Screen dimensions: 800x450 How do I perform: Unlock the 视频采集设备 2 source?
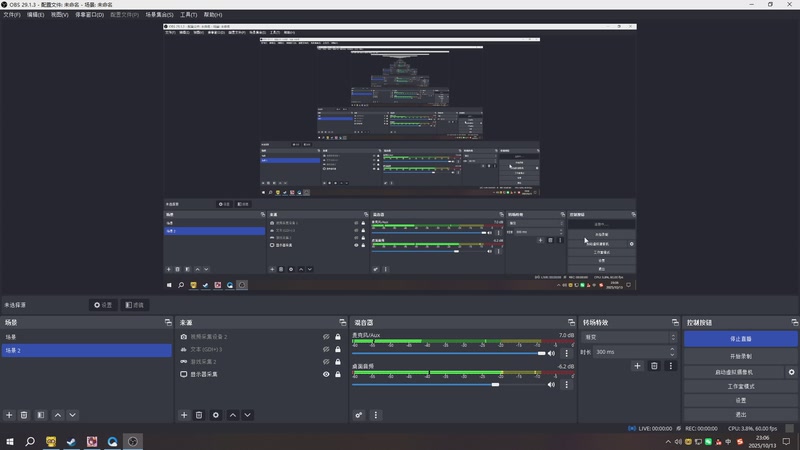(338, 337)
